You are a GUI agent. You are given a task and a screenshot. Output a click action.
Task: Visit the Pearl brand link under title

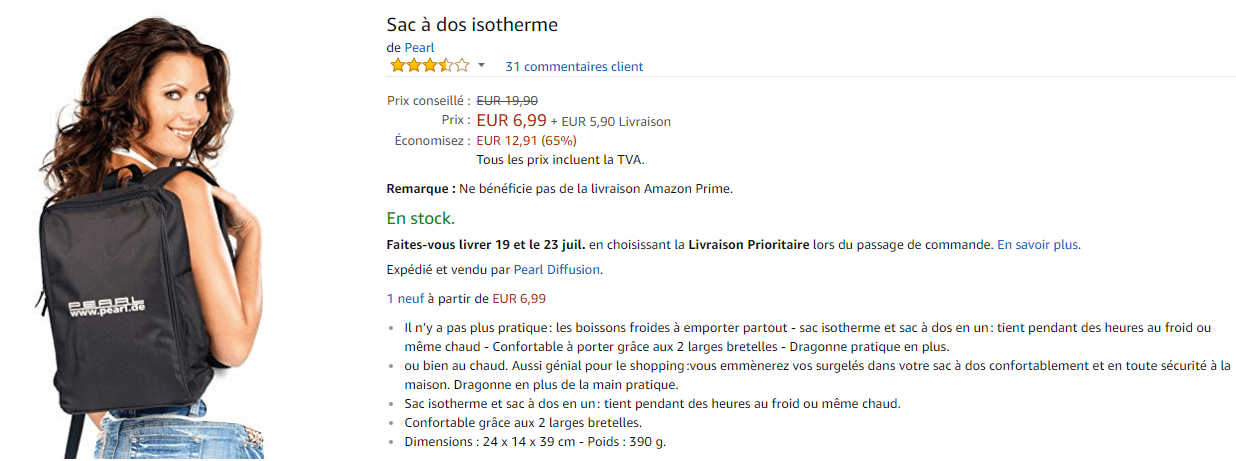coord(419,47)
